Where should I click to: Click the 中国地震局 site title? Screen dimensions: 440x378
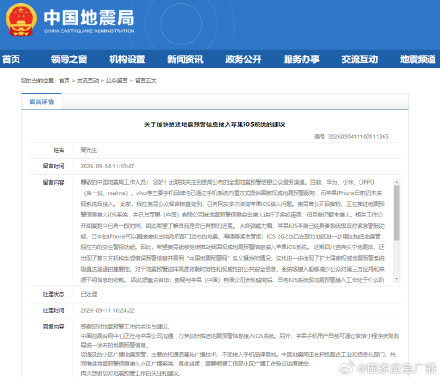(89, 18)
